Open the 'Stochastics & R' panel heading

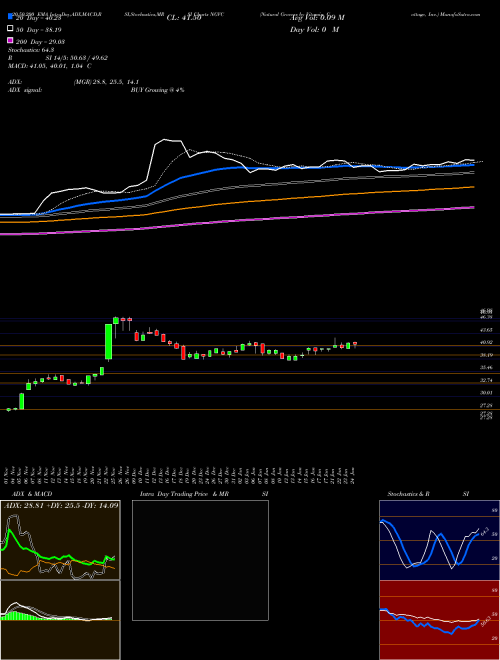[408, 494]
